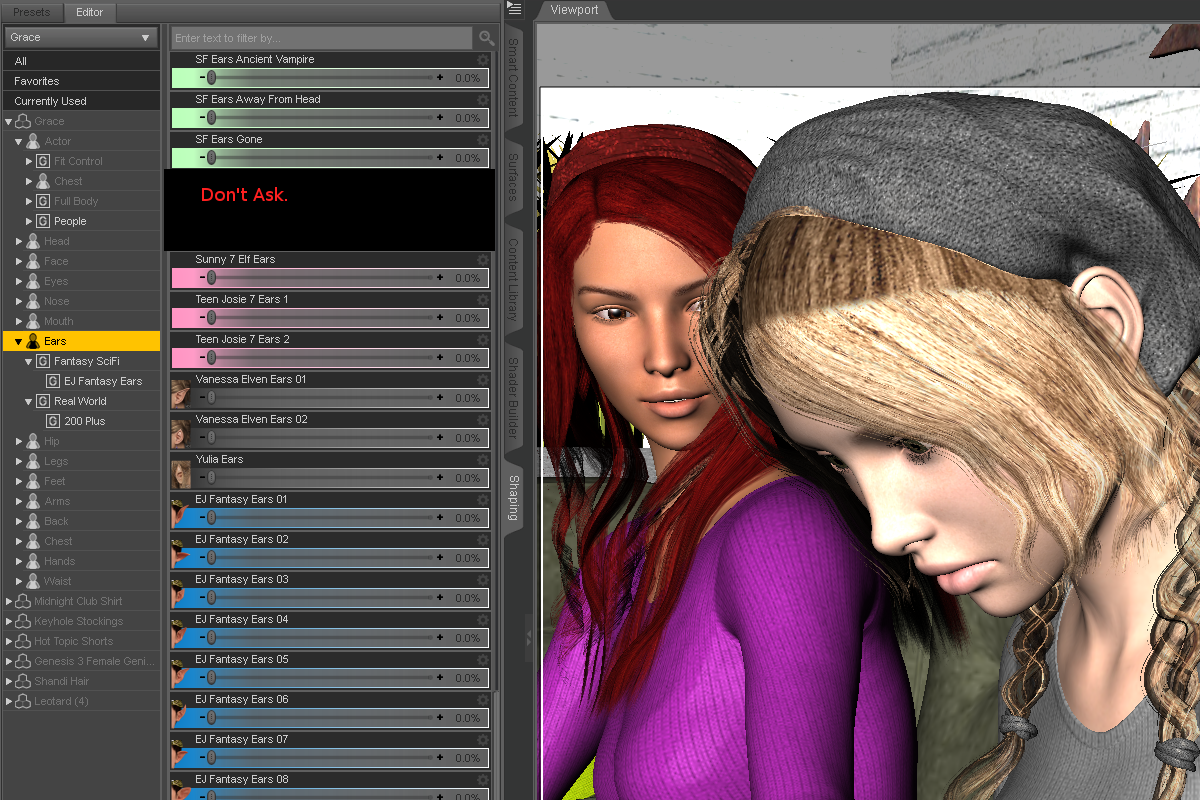Image resolution: width=1200 pixels, height=800 pixels.
Task: Click minus on EJ Fantasy Ears 02 slider
Action: [202, 557]
